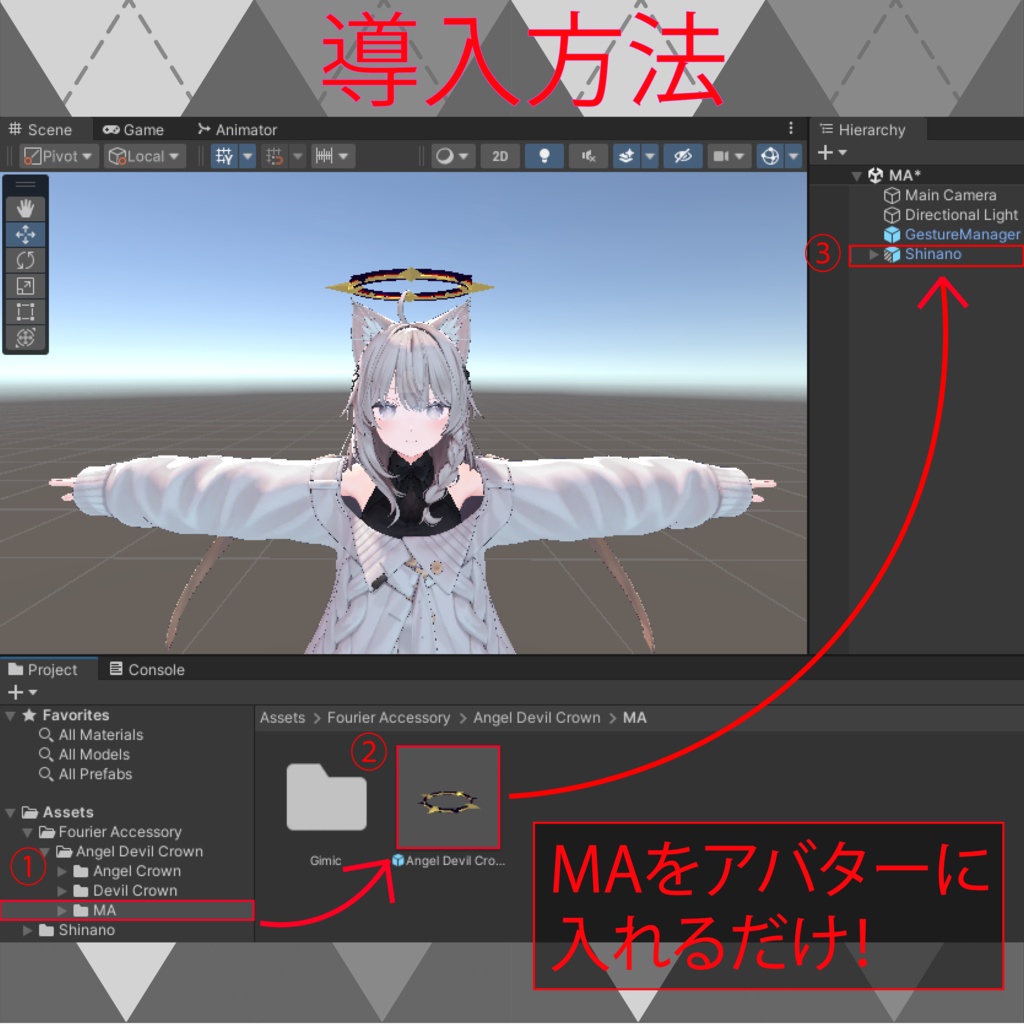
Task: Open the Gimic folder
Action: point(327,797)
